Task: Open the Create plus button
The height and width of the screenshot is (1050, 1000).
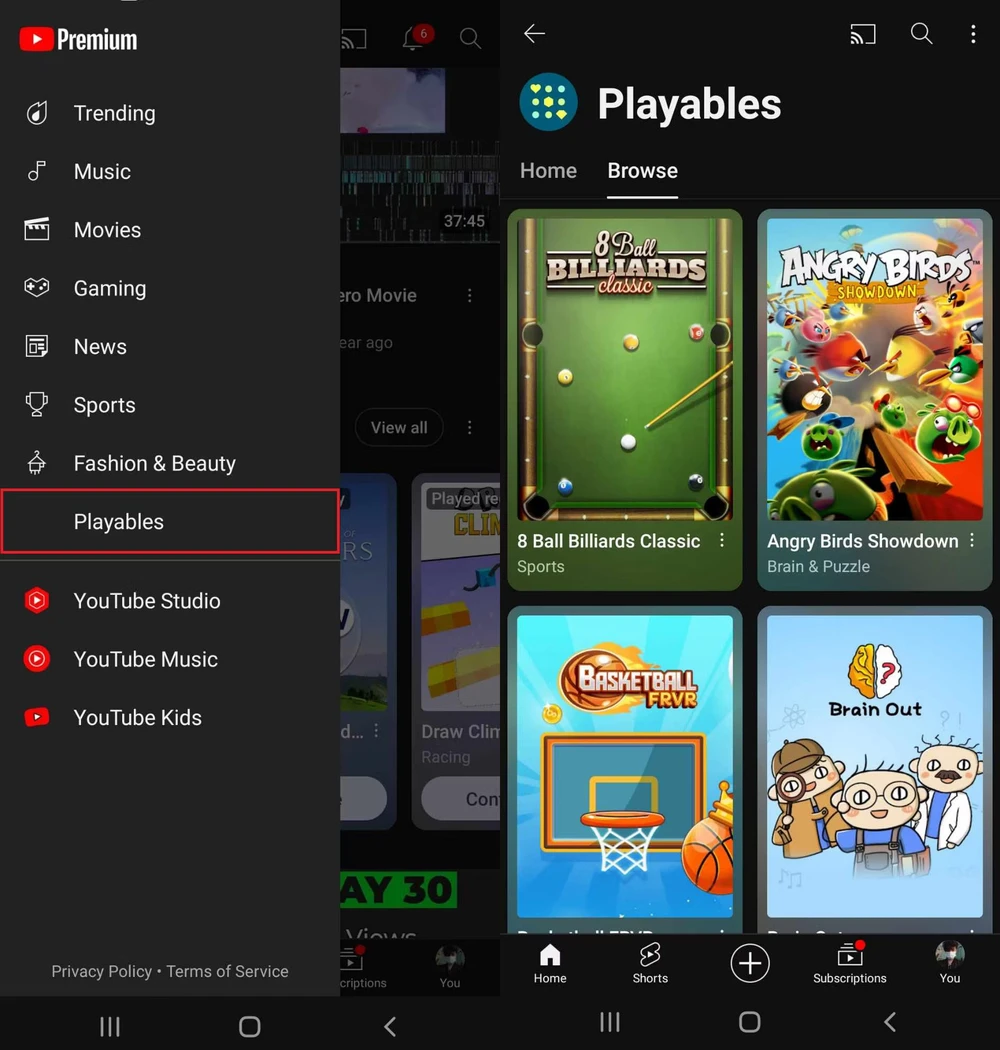Action: tap(750, 963)
